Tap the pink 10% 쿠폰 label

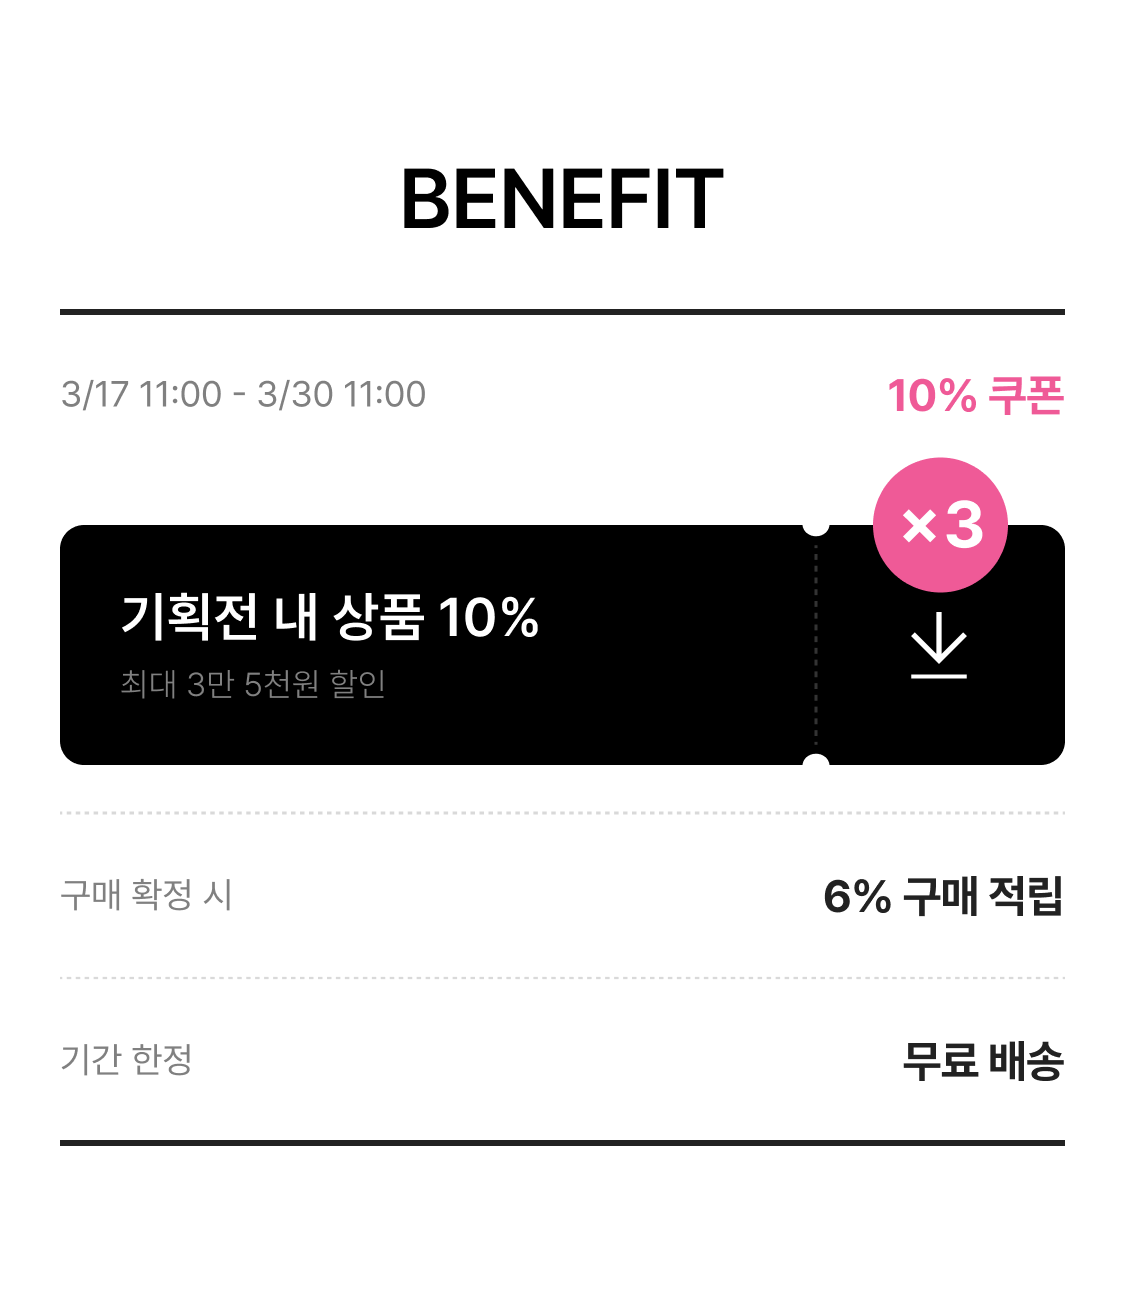975,396
